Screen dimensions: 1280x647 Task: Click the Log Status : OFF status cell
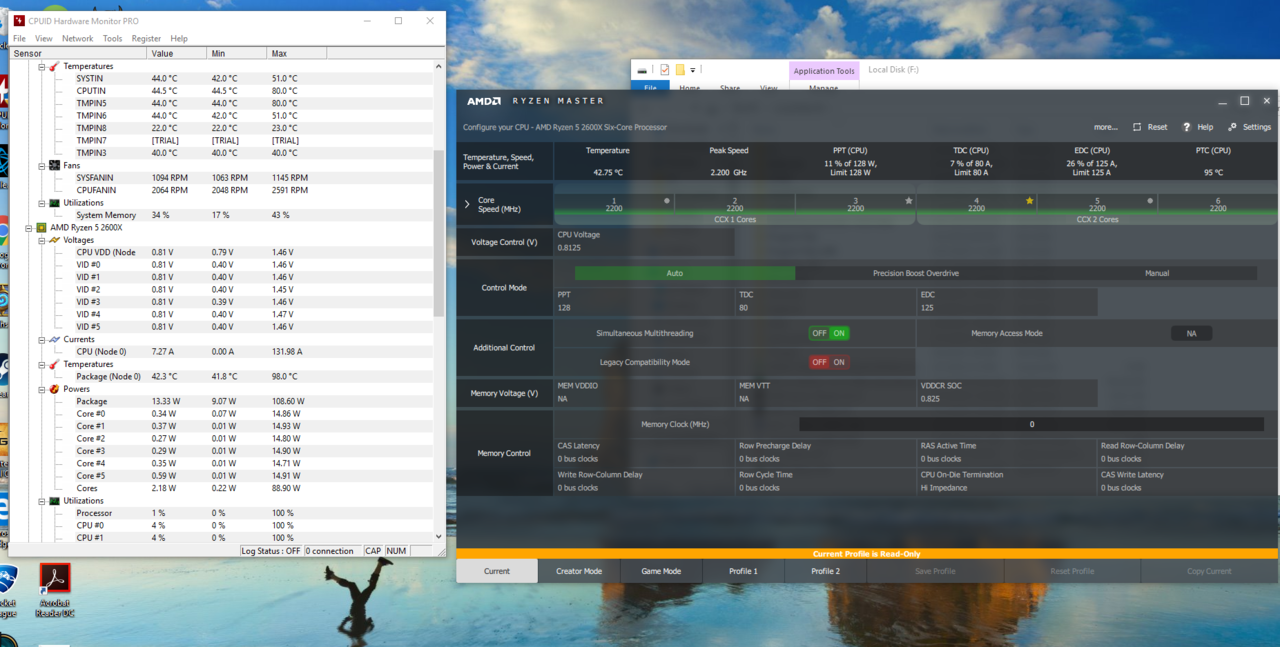[271, 551]
